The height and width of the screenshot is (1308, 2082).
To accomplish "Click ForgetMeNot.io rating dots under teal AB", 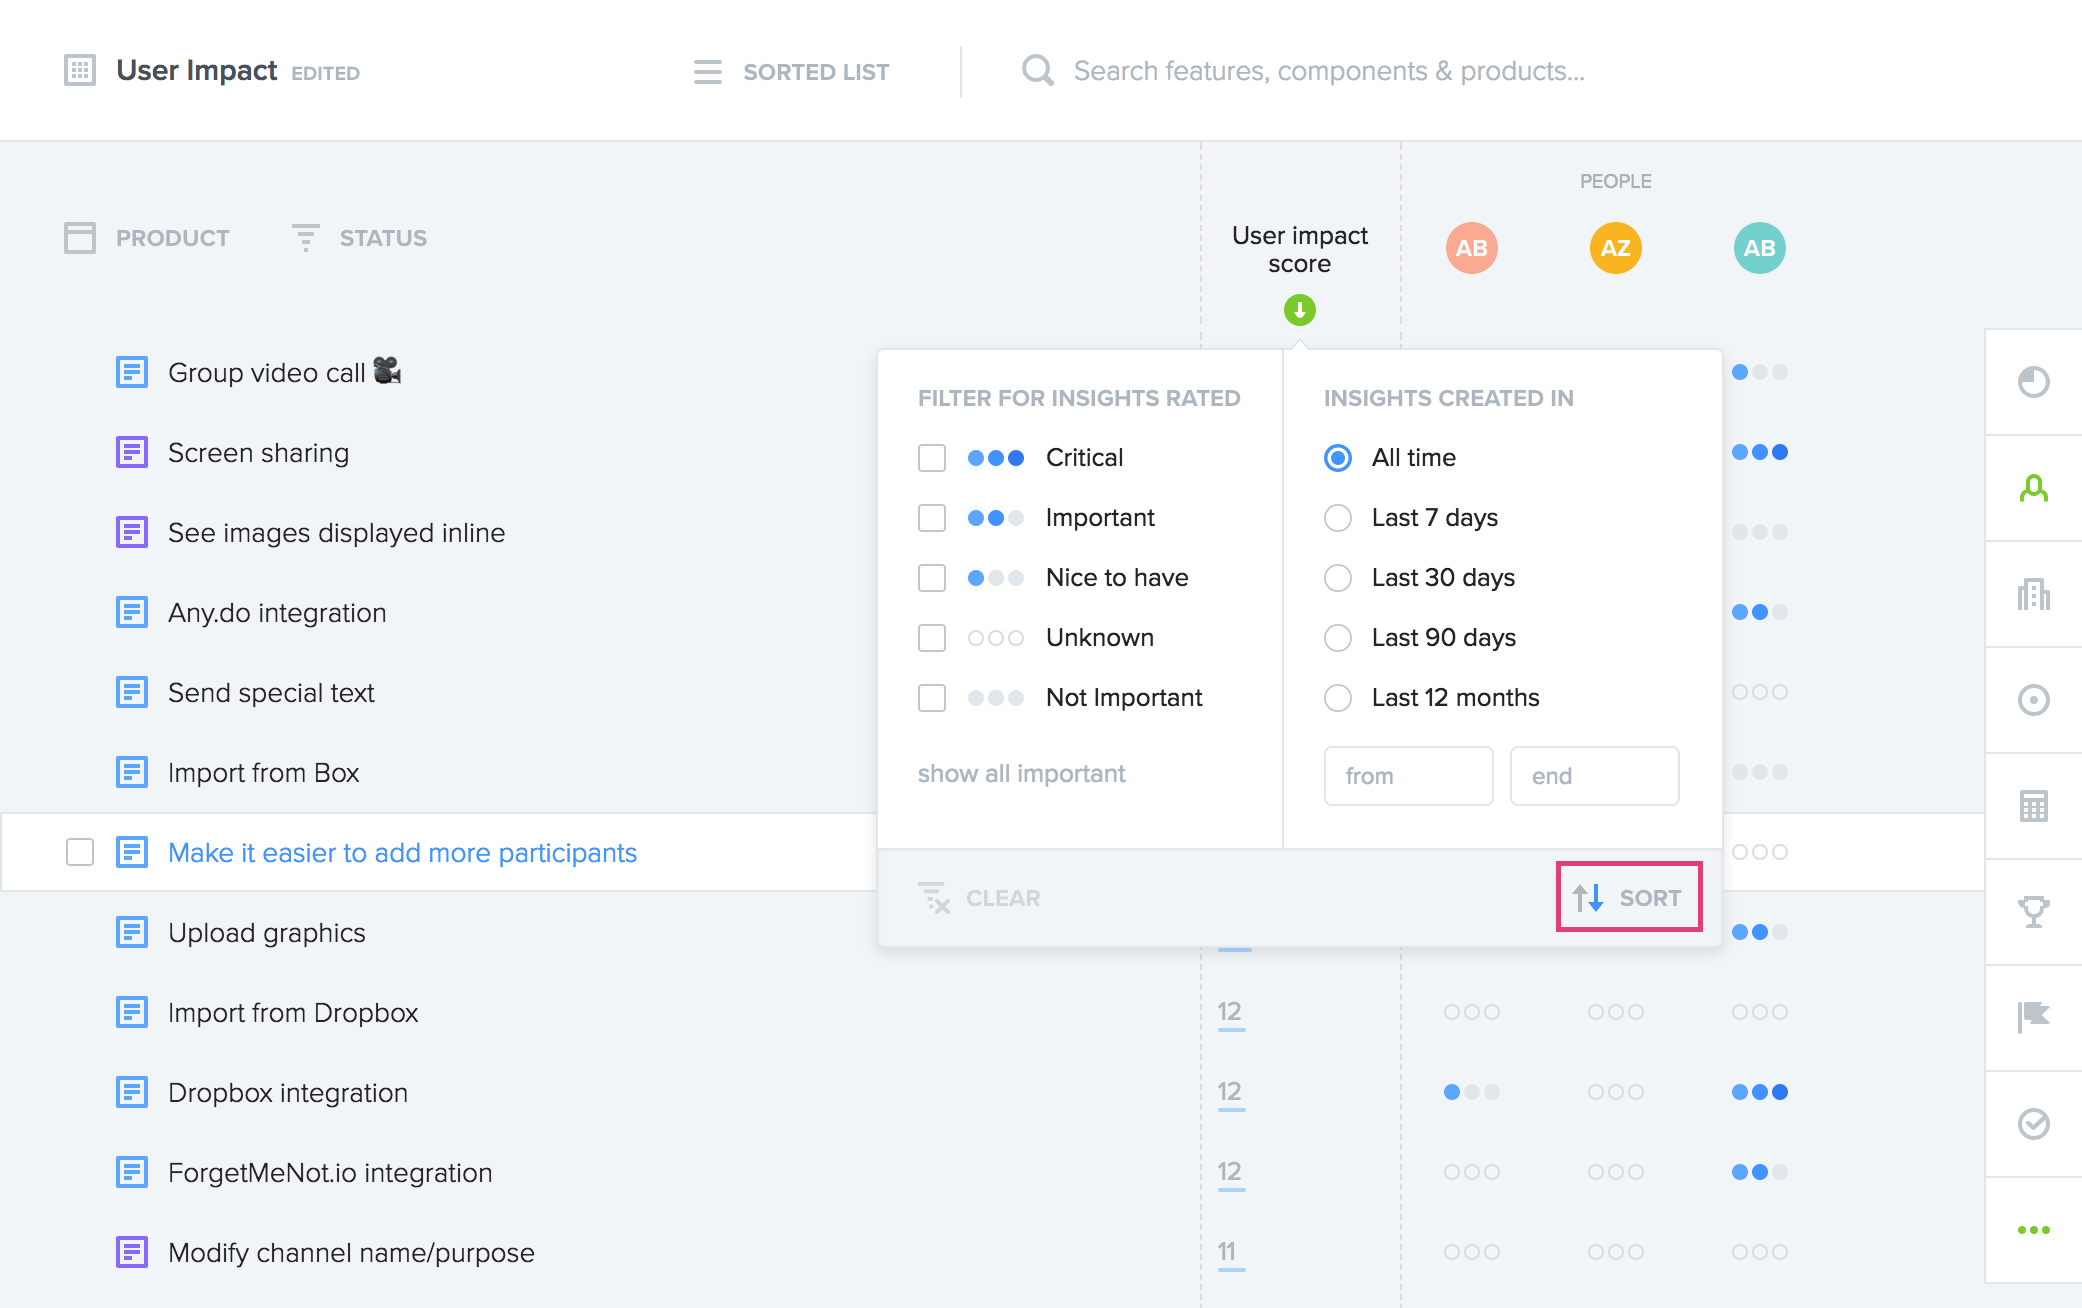I will 1759,1172.
